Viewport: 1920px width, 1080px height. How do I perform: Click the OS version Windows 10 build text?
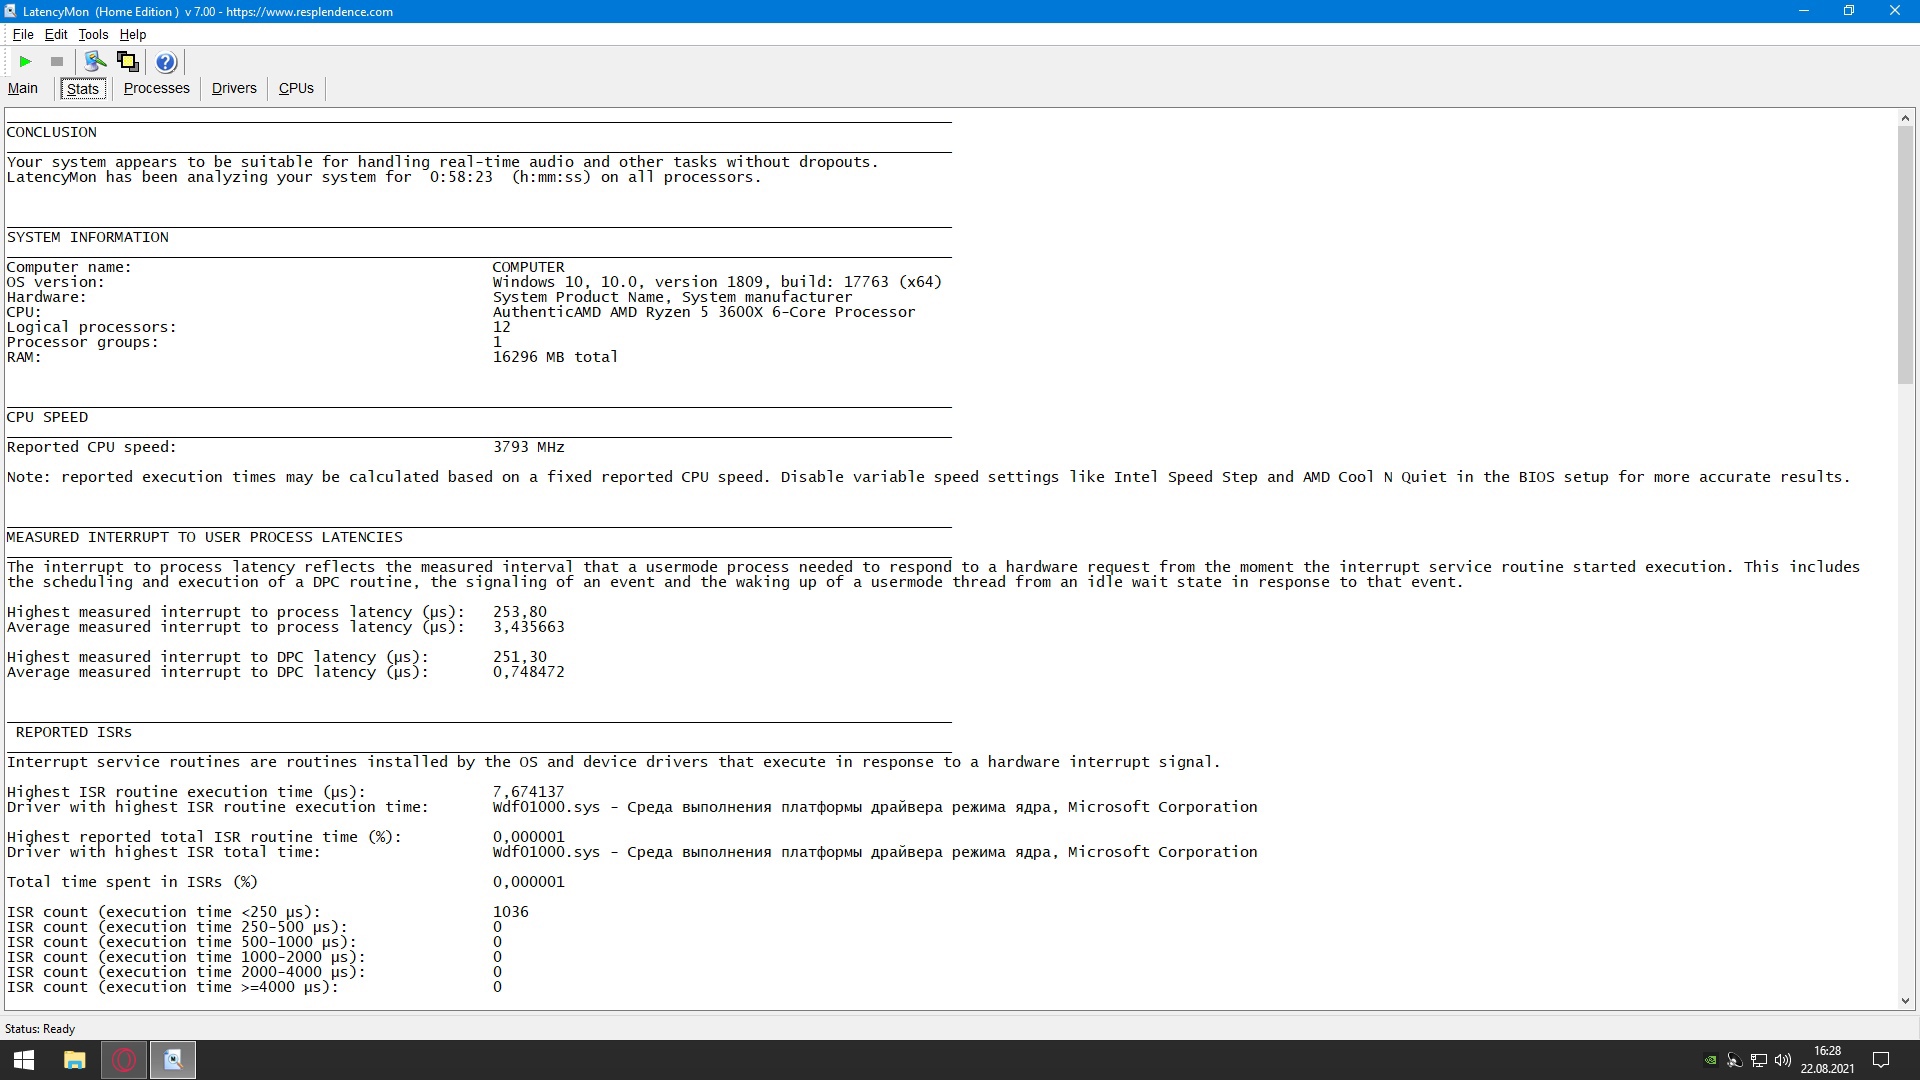tap(717, 282)
